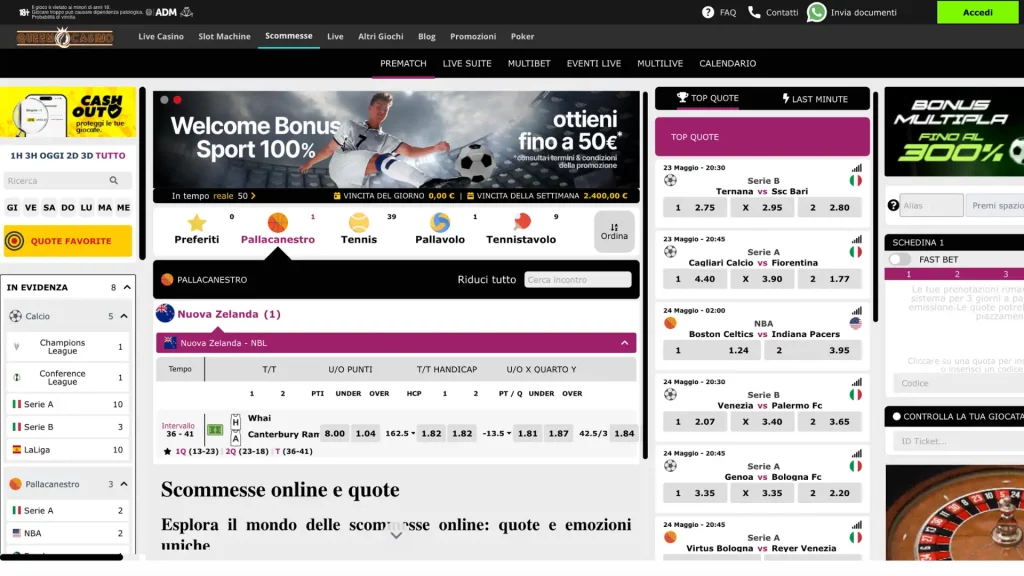
Task: Click the search magnifier icon
Action: (114, 180)
